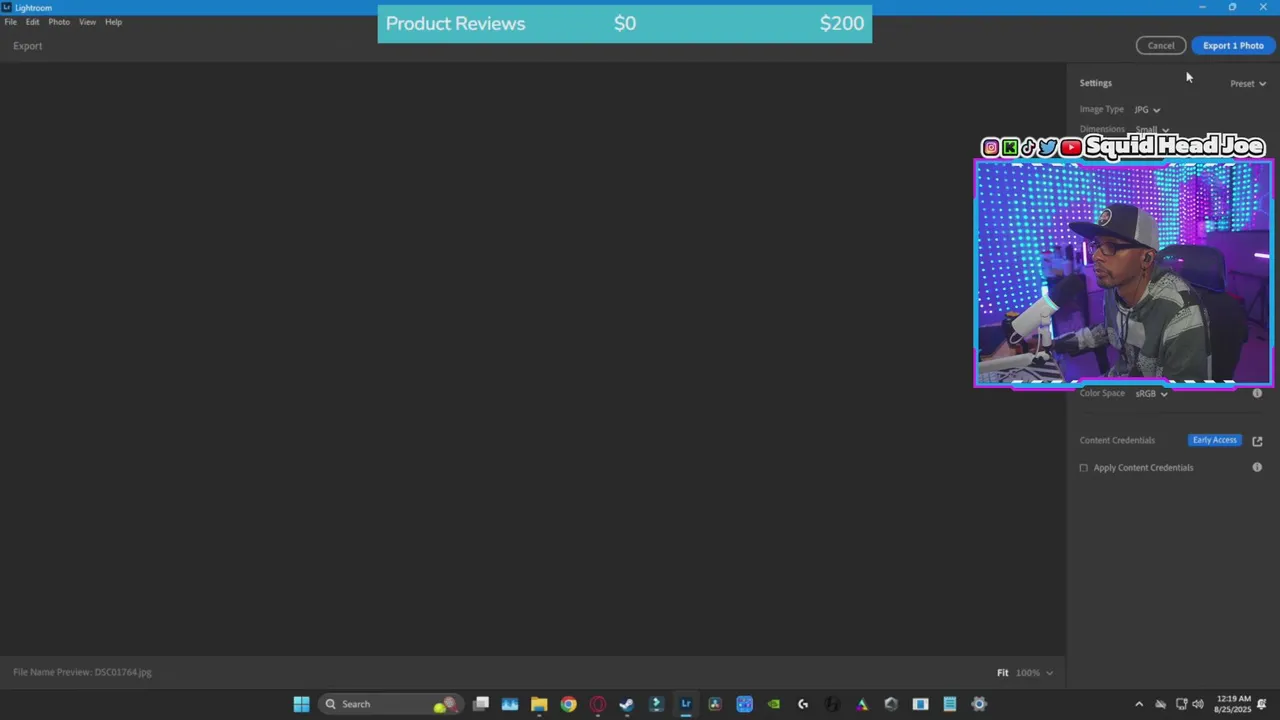Open the Preset dropdown
The height and width of the screenshot is (720, 1280).
pos(1248,84)
